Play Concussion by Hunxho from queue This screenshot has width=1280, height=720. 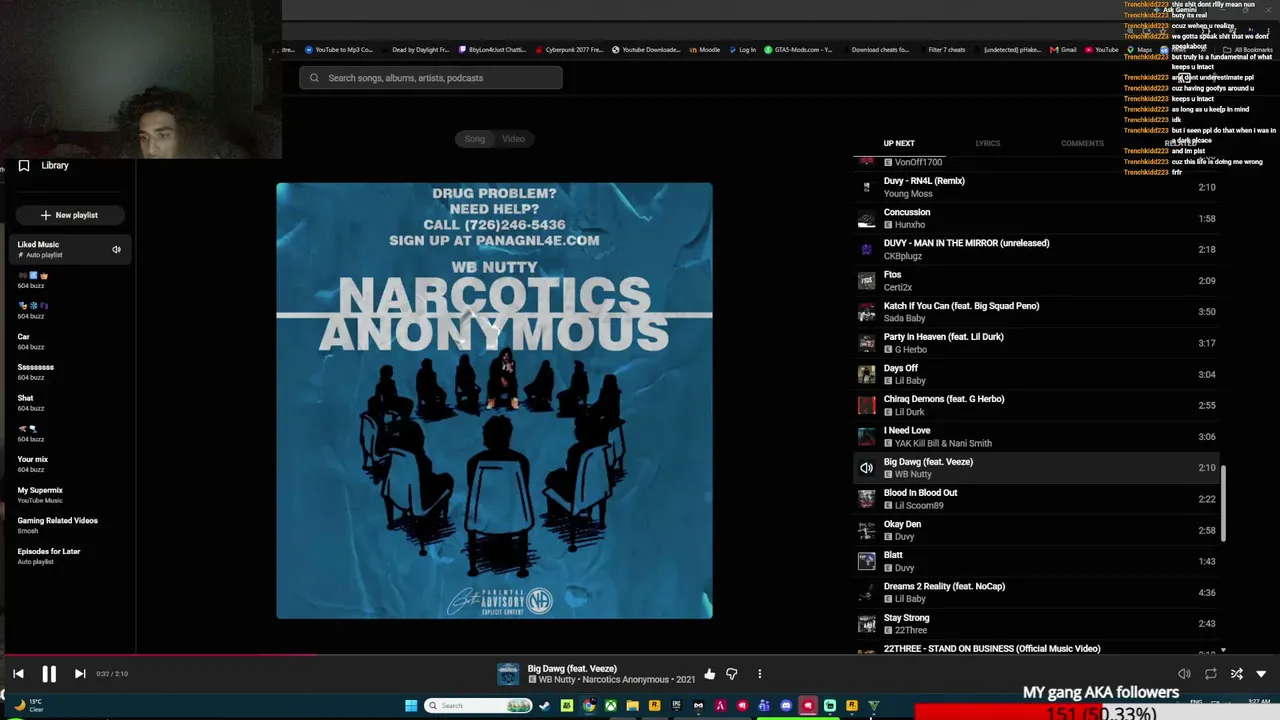[1037, 218]
